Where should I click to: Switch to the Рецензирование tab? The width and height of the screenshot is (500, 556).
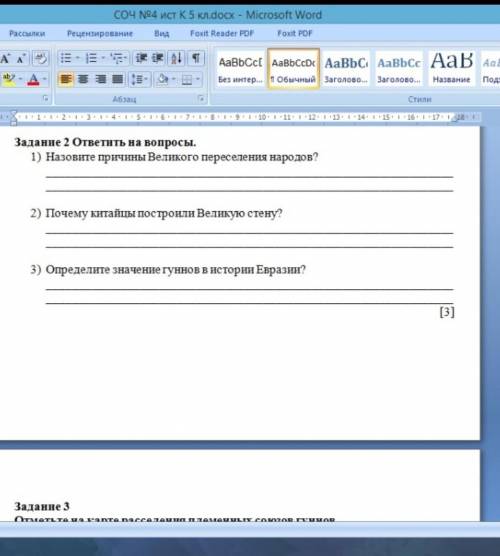(100, 34)
